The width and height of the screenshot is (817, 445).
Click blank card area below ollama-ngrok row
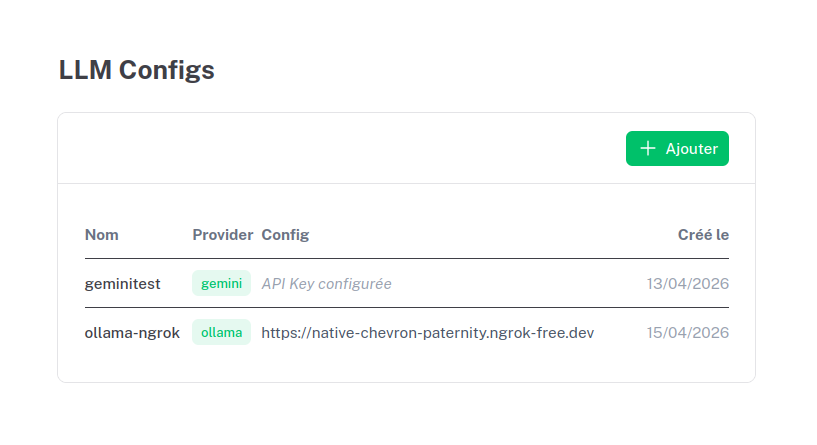click(x=400, y=367)
